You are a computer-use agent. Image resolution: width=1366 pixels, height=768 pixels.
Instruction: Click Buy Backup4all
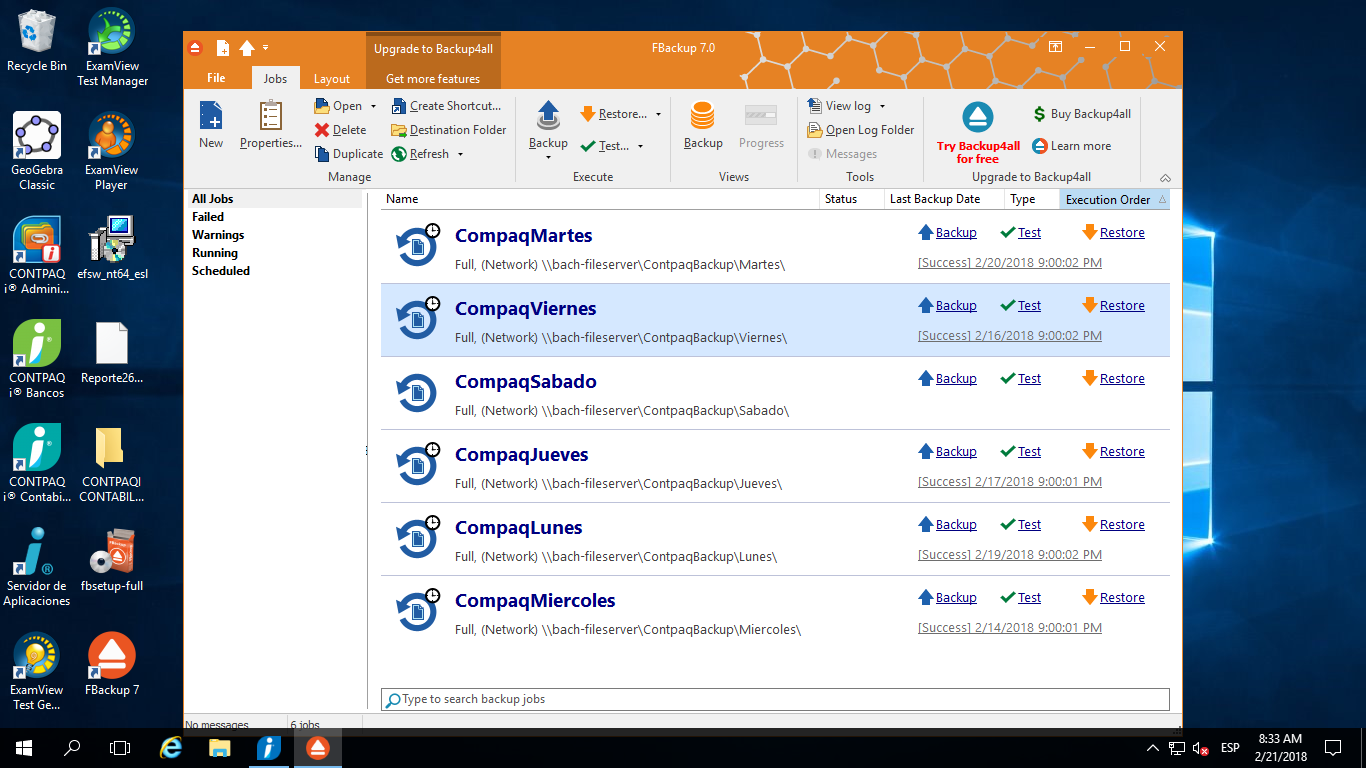pyautogui.click(x=1082, y=114)
